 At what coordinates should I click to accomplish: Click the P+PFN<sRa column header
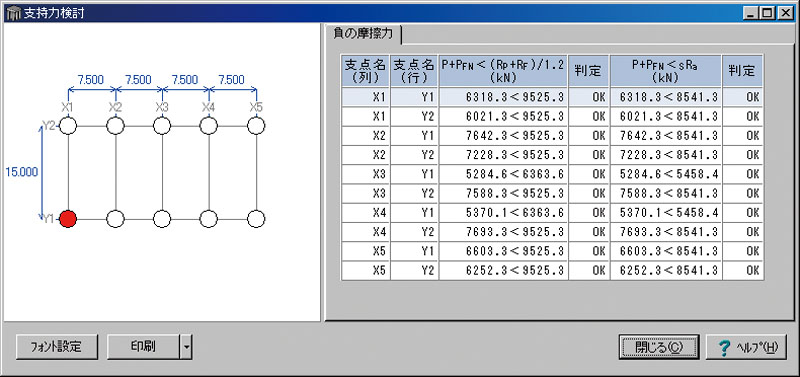pos(666,71)
